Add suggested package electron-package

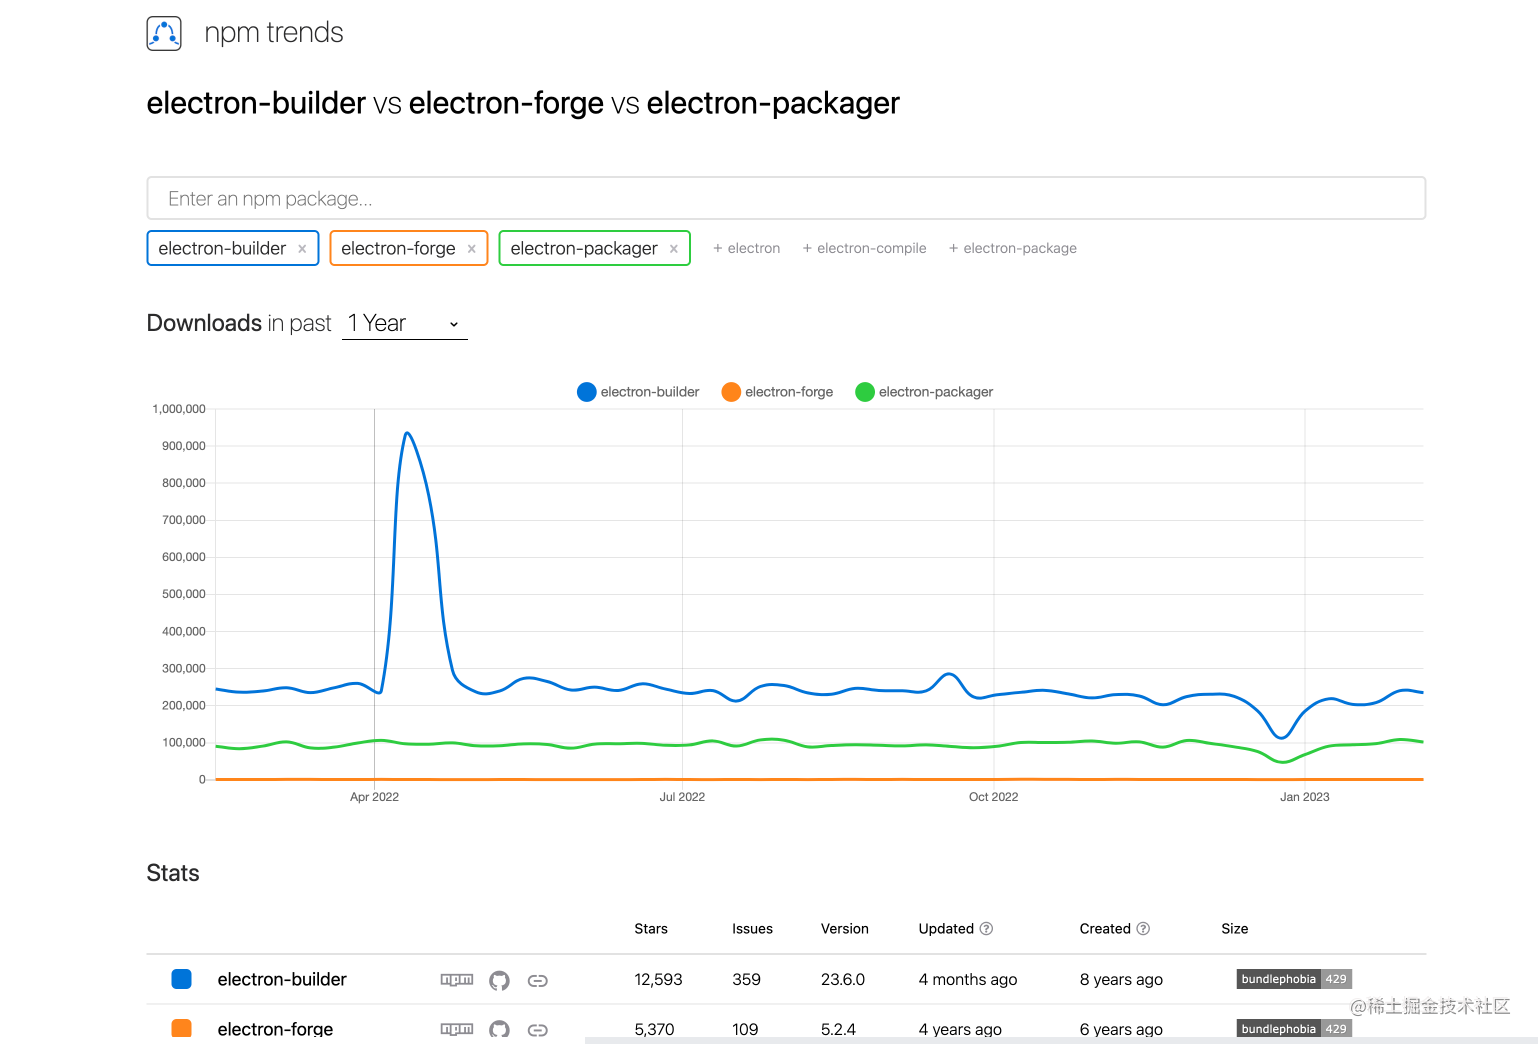point(1012,248)
